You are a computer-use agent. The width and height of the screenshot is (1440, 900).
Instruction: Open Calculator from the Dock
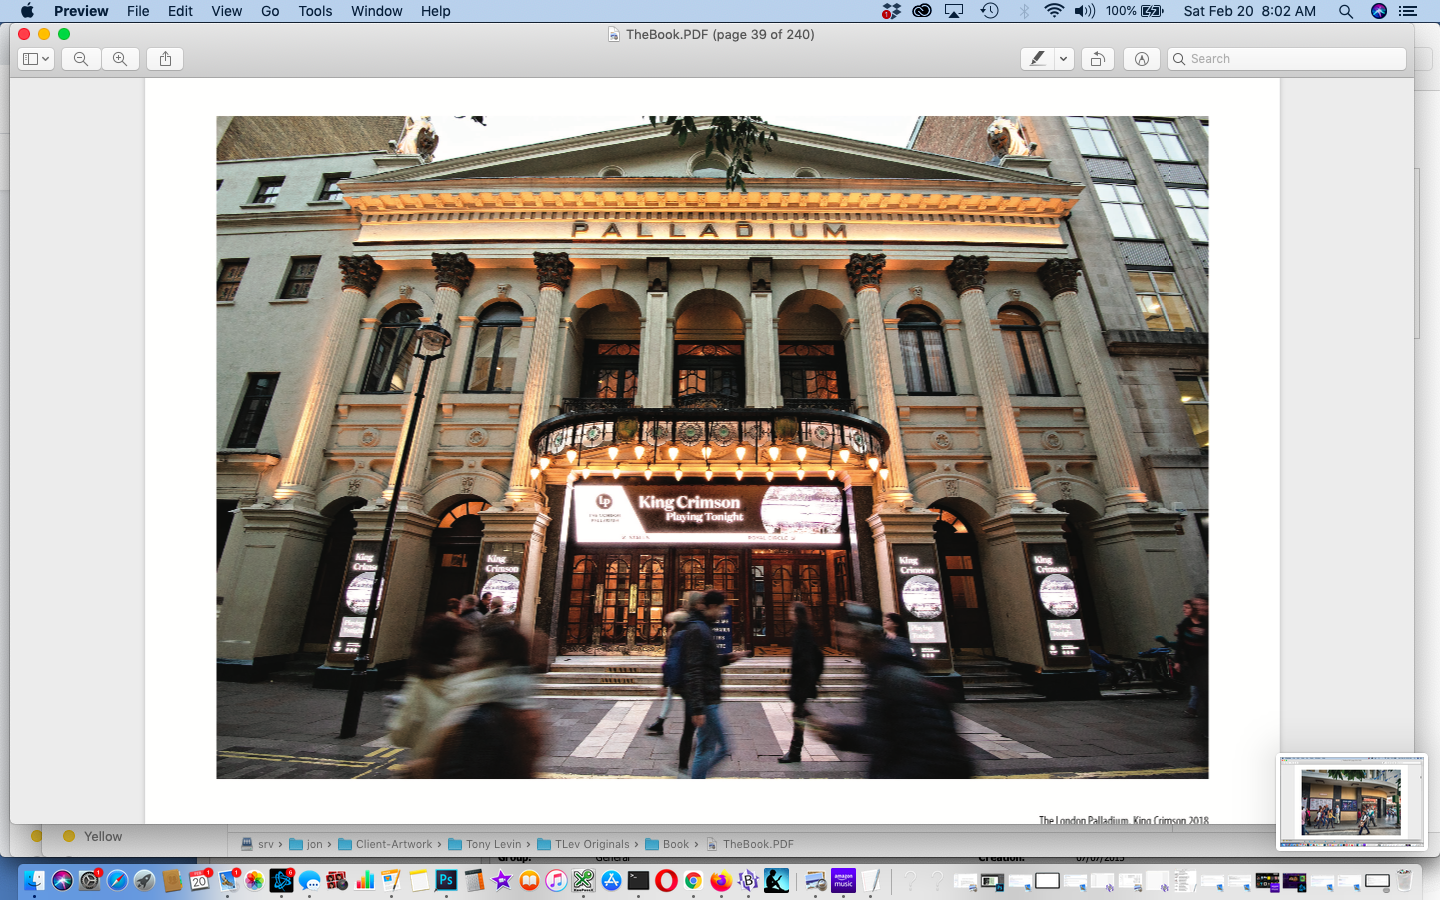click(x=474, y=880)
